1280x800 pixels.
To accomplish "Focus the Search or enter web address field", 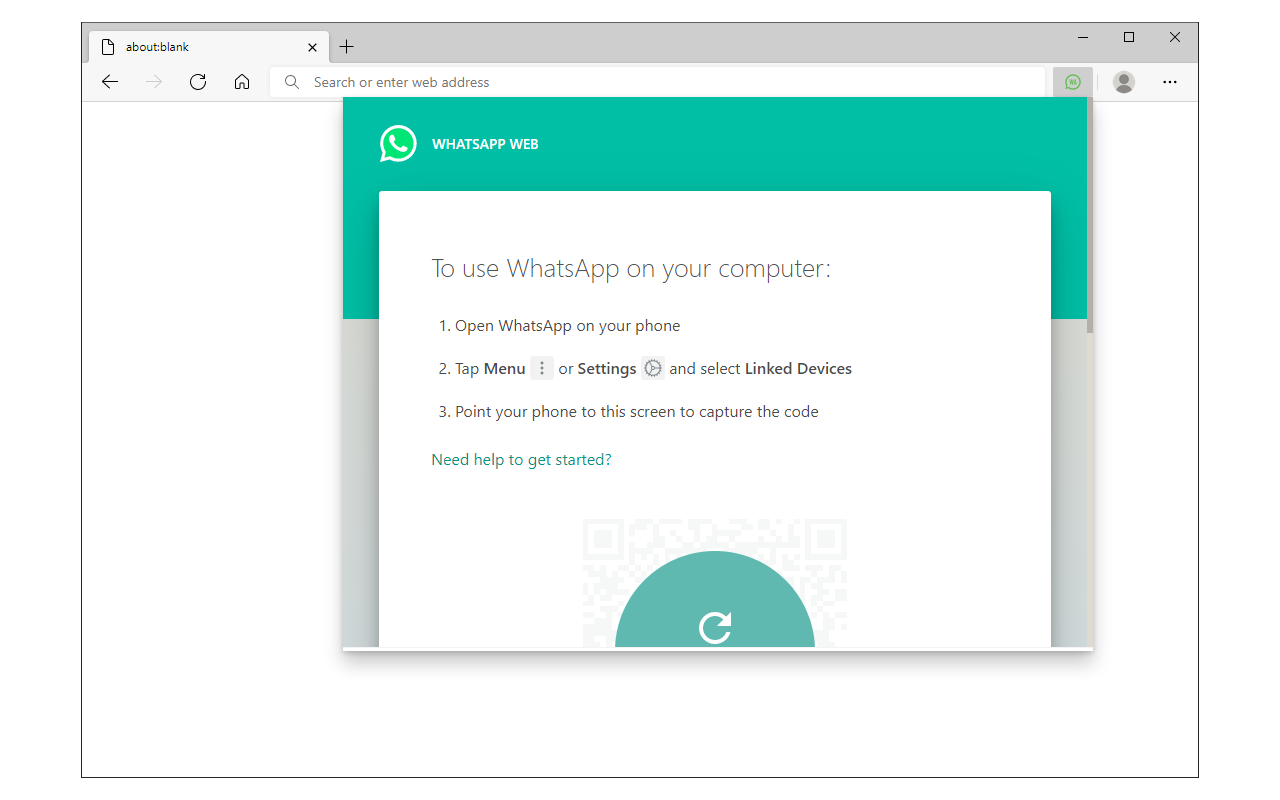I will [658, 82].
